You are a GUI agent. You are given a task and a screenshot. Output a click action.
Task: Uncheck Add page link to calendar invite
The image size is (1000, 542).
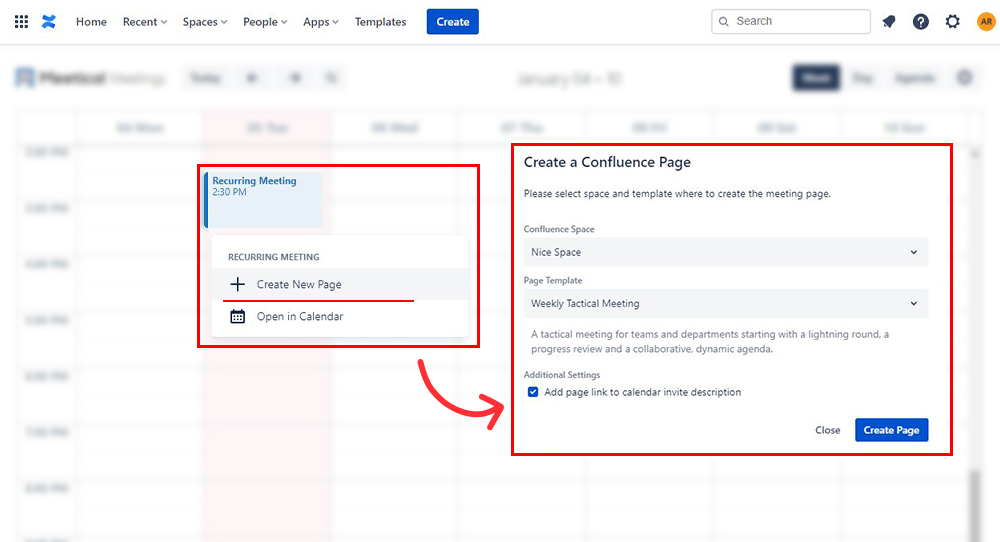click(x=533, y=392)
